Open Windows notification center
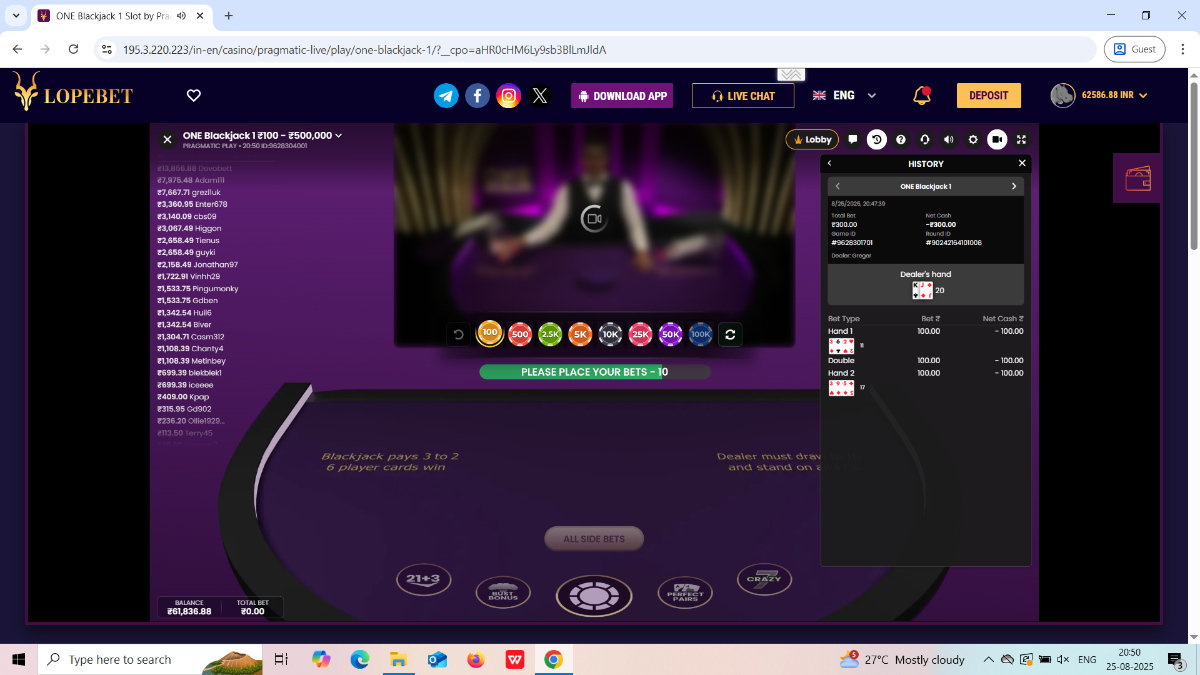Screen dimensions: 1200x675 1176,659
